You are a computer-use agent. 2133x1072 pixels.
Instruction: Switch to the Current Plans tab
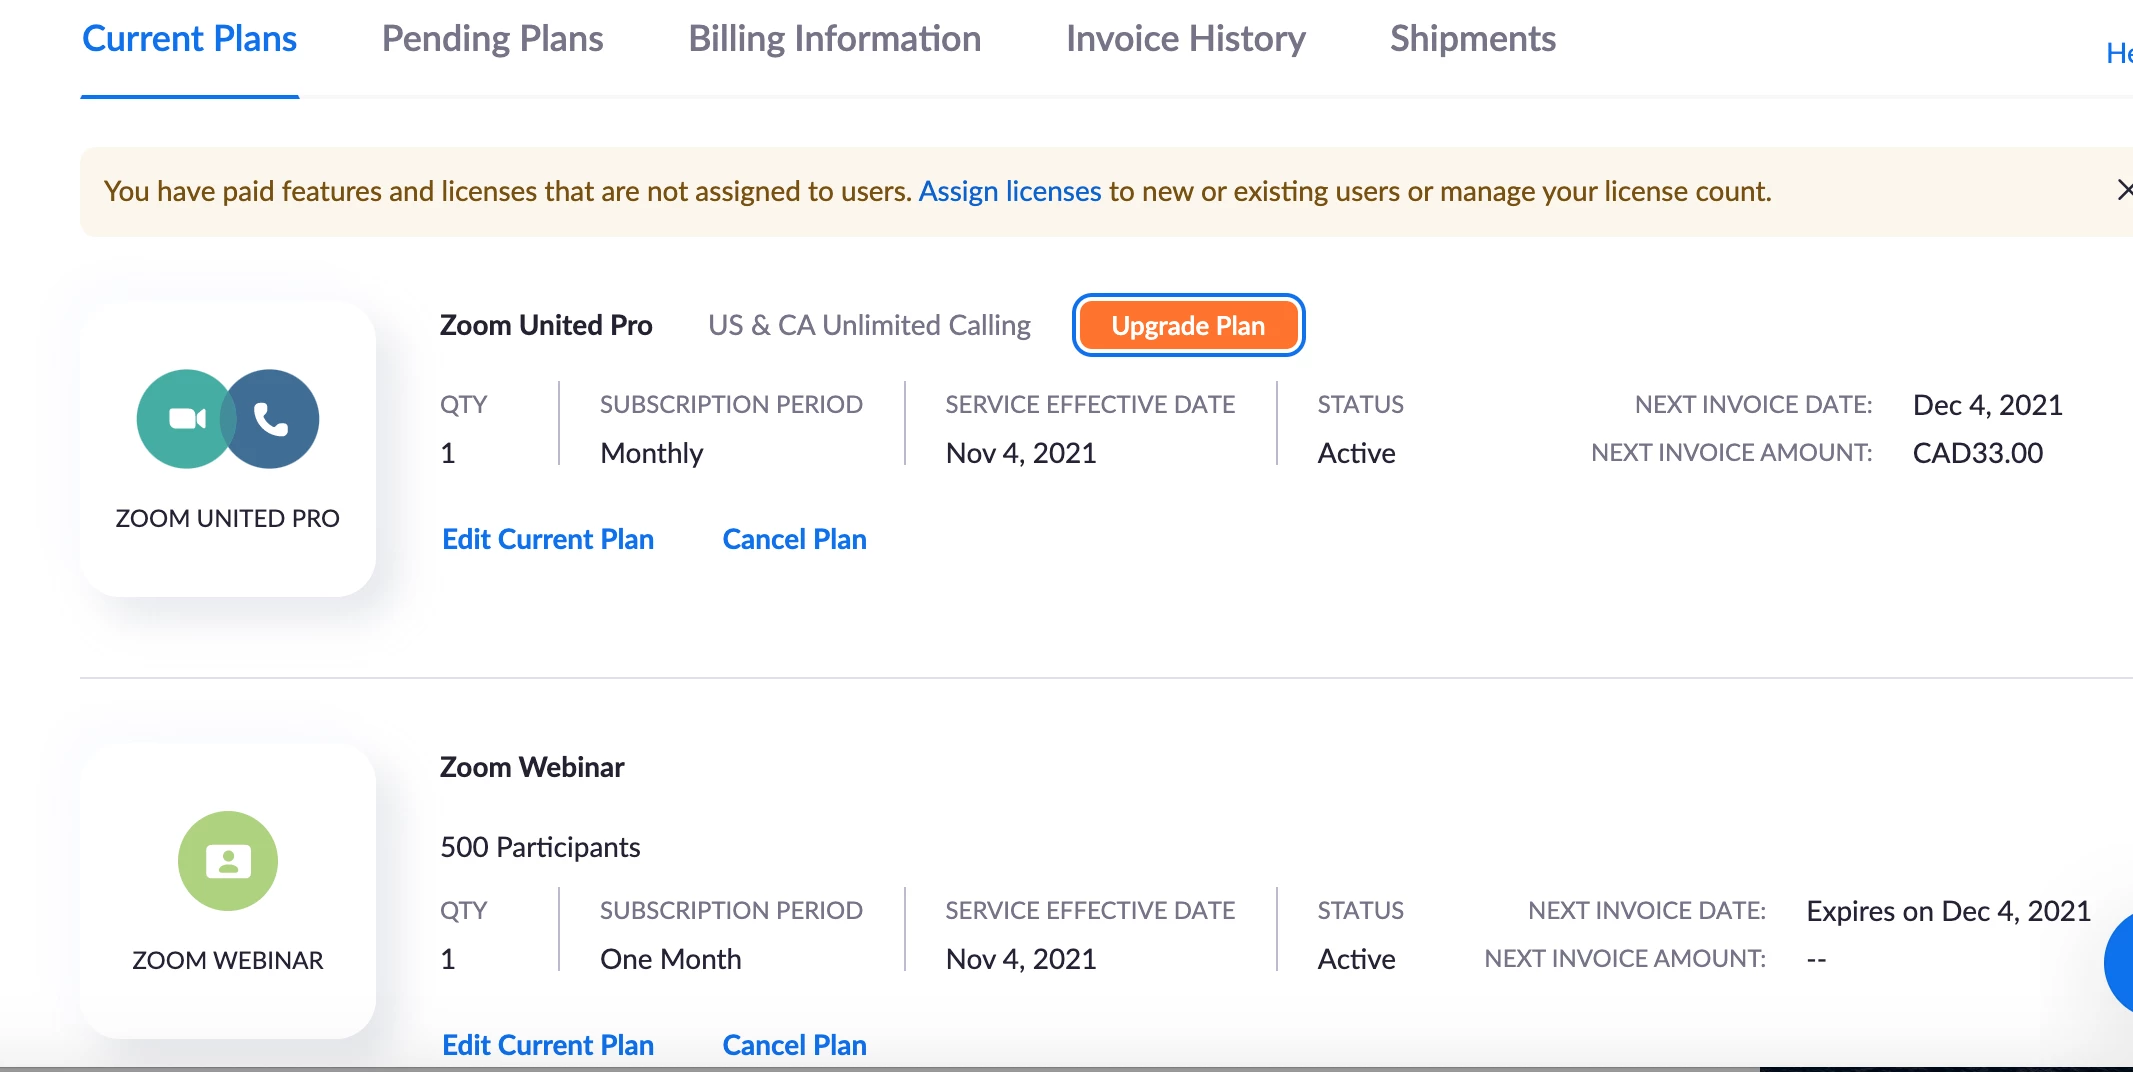[189, 39]
